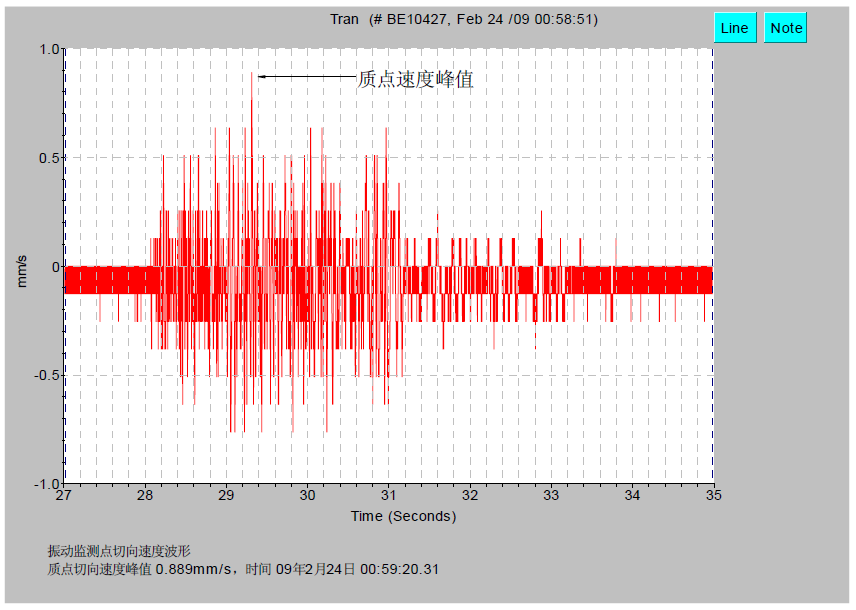
Task: Select the 35 tick on time axis
Action: pyautogui.click(x=713, y=495)
